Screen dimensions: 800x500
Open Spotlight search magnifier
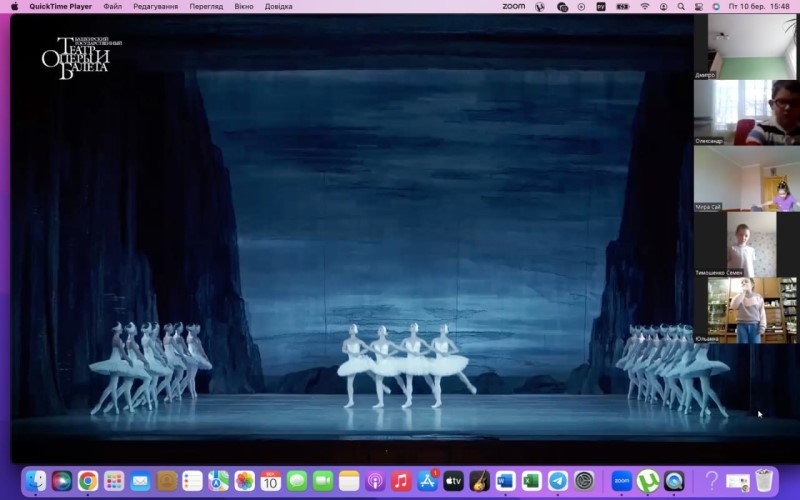click(x=681, y=7)
